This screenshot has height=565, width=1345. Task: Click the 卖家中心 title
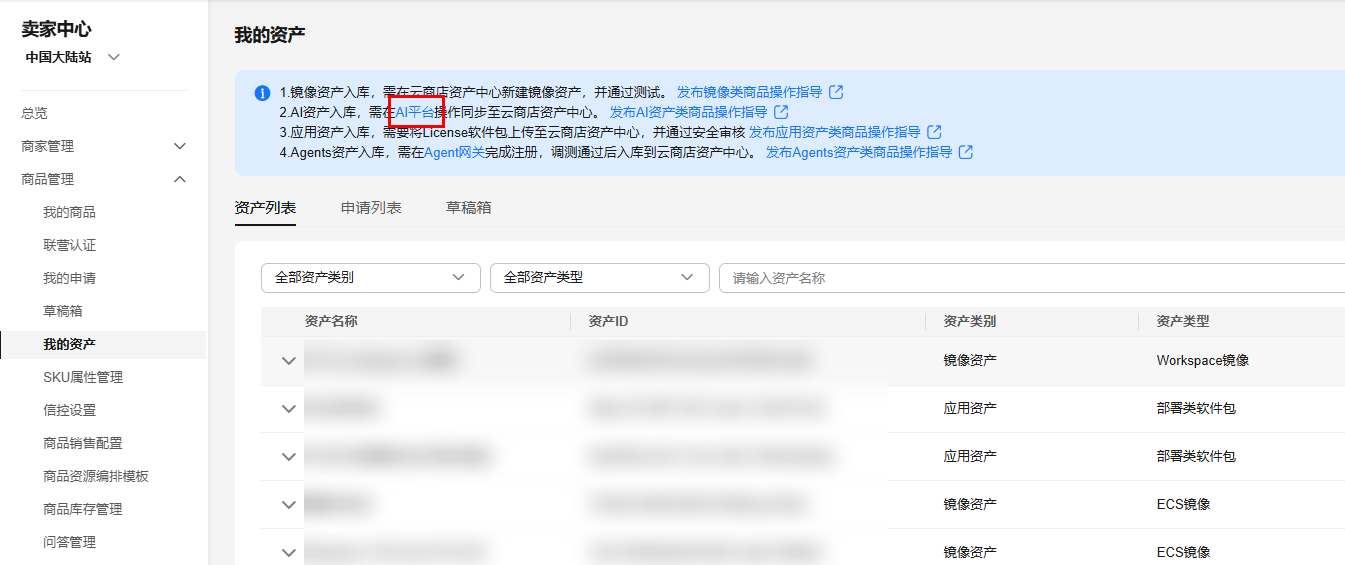coord(56,30)
